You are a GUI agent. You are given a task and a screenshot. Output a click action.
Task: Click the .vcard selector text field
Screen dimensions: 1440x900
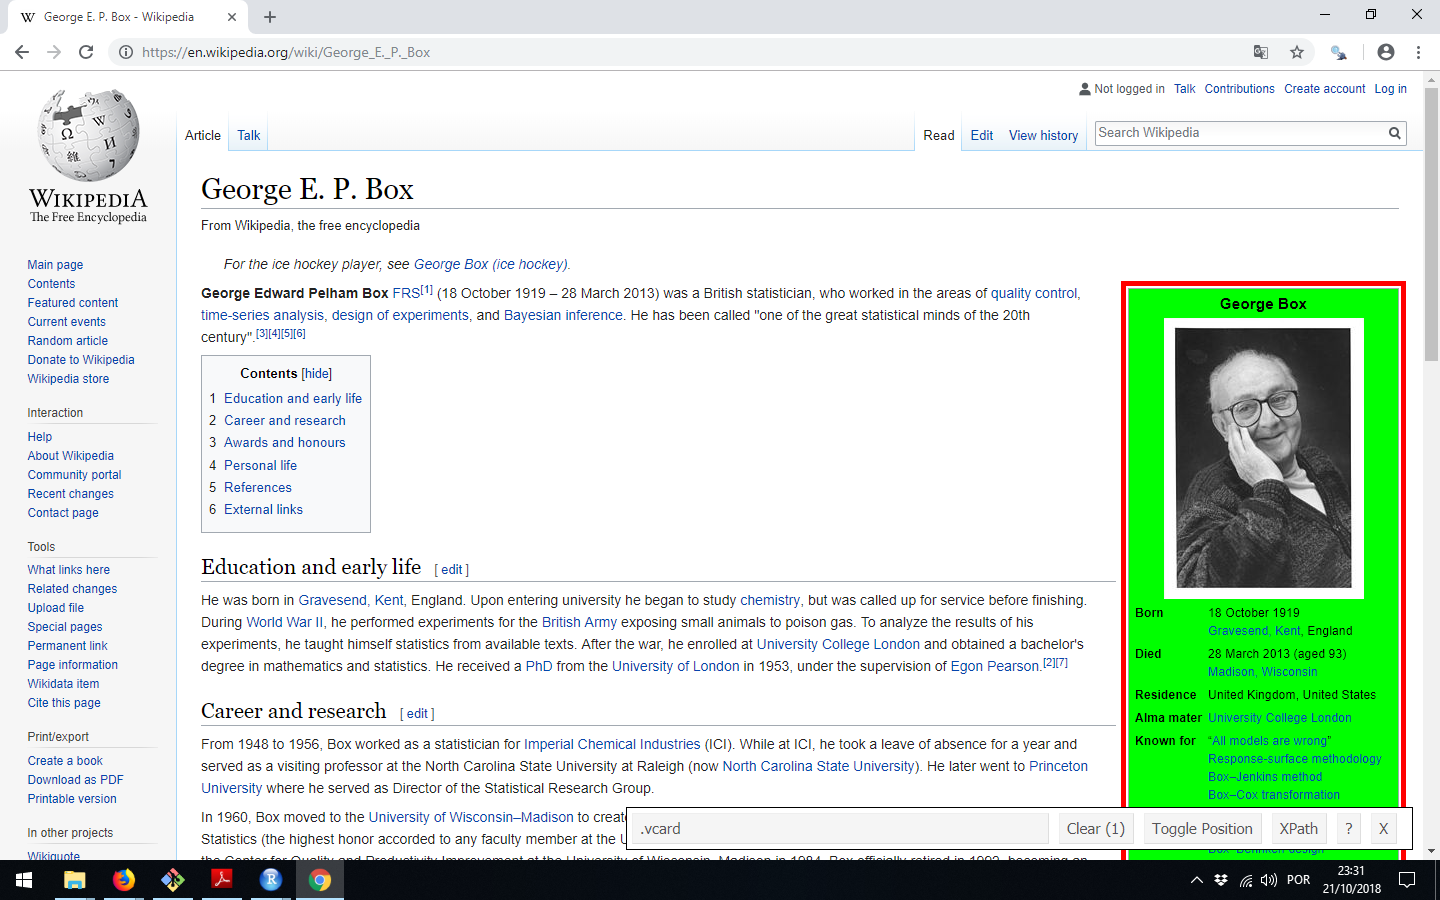pos(841,829)
